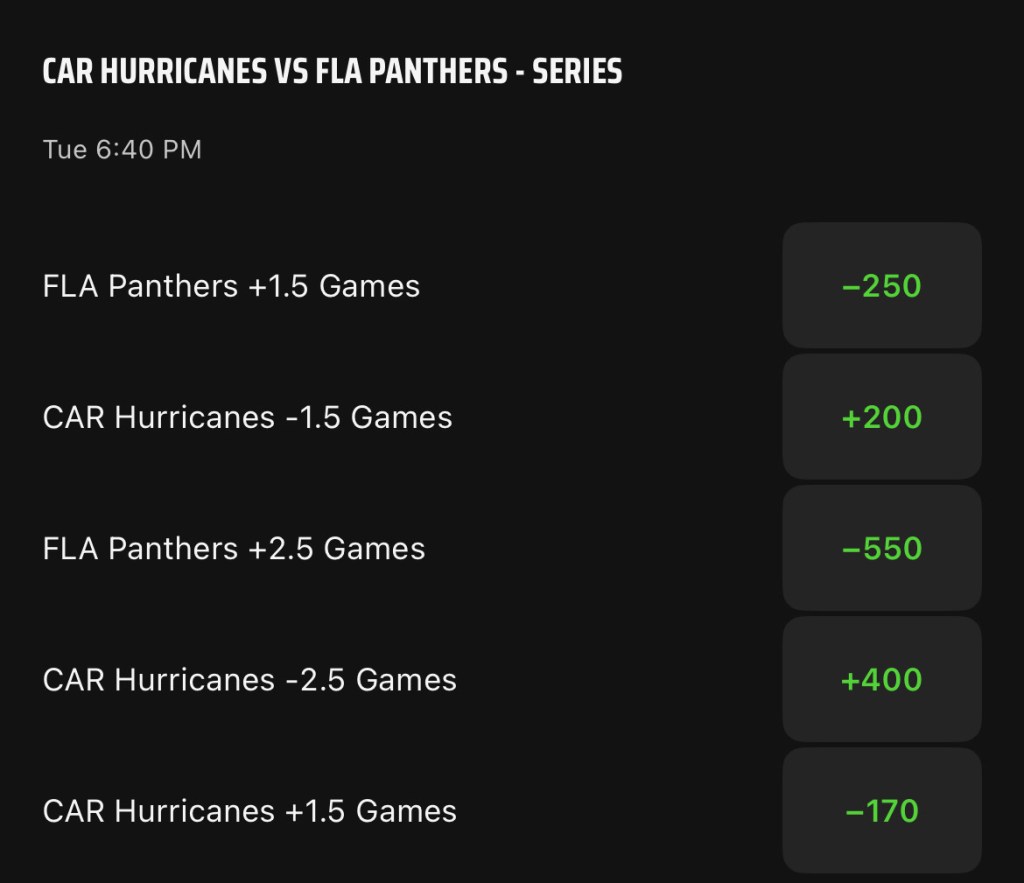Click the CAR Hurricanes -2.5 Games label
Screen dimensions: 1024x883
(x=249, y=680)
